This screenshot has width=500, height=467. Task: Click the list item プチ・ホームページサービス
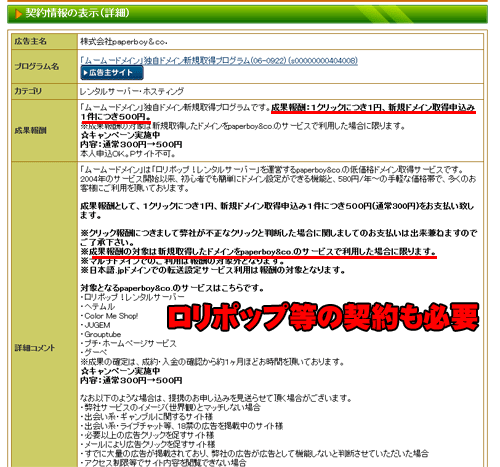[x=128, y=344]
